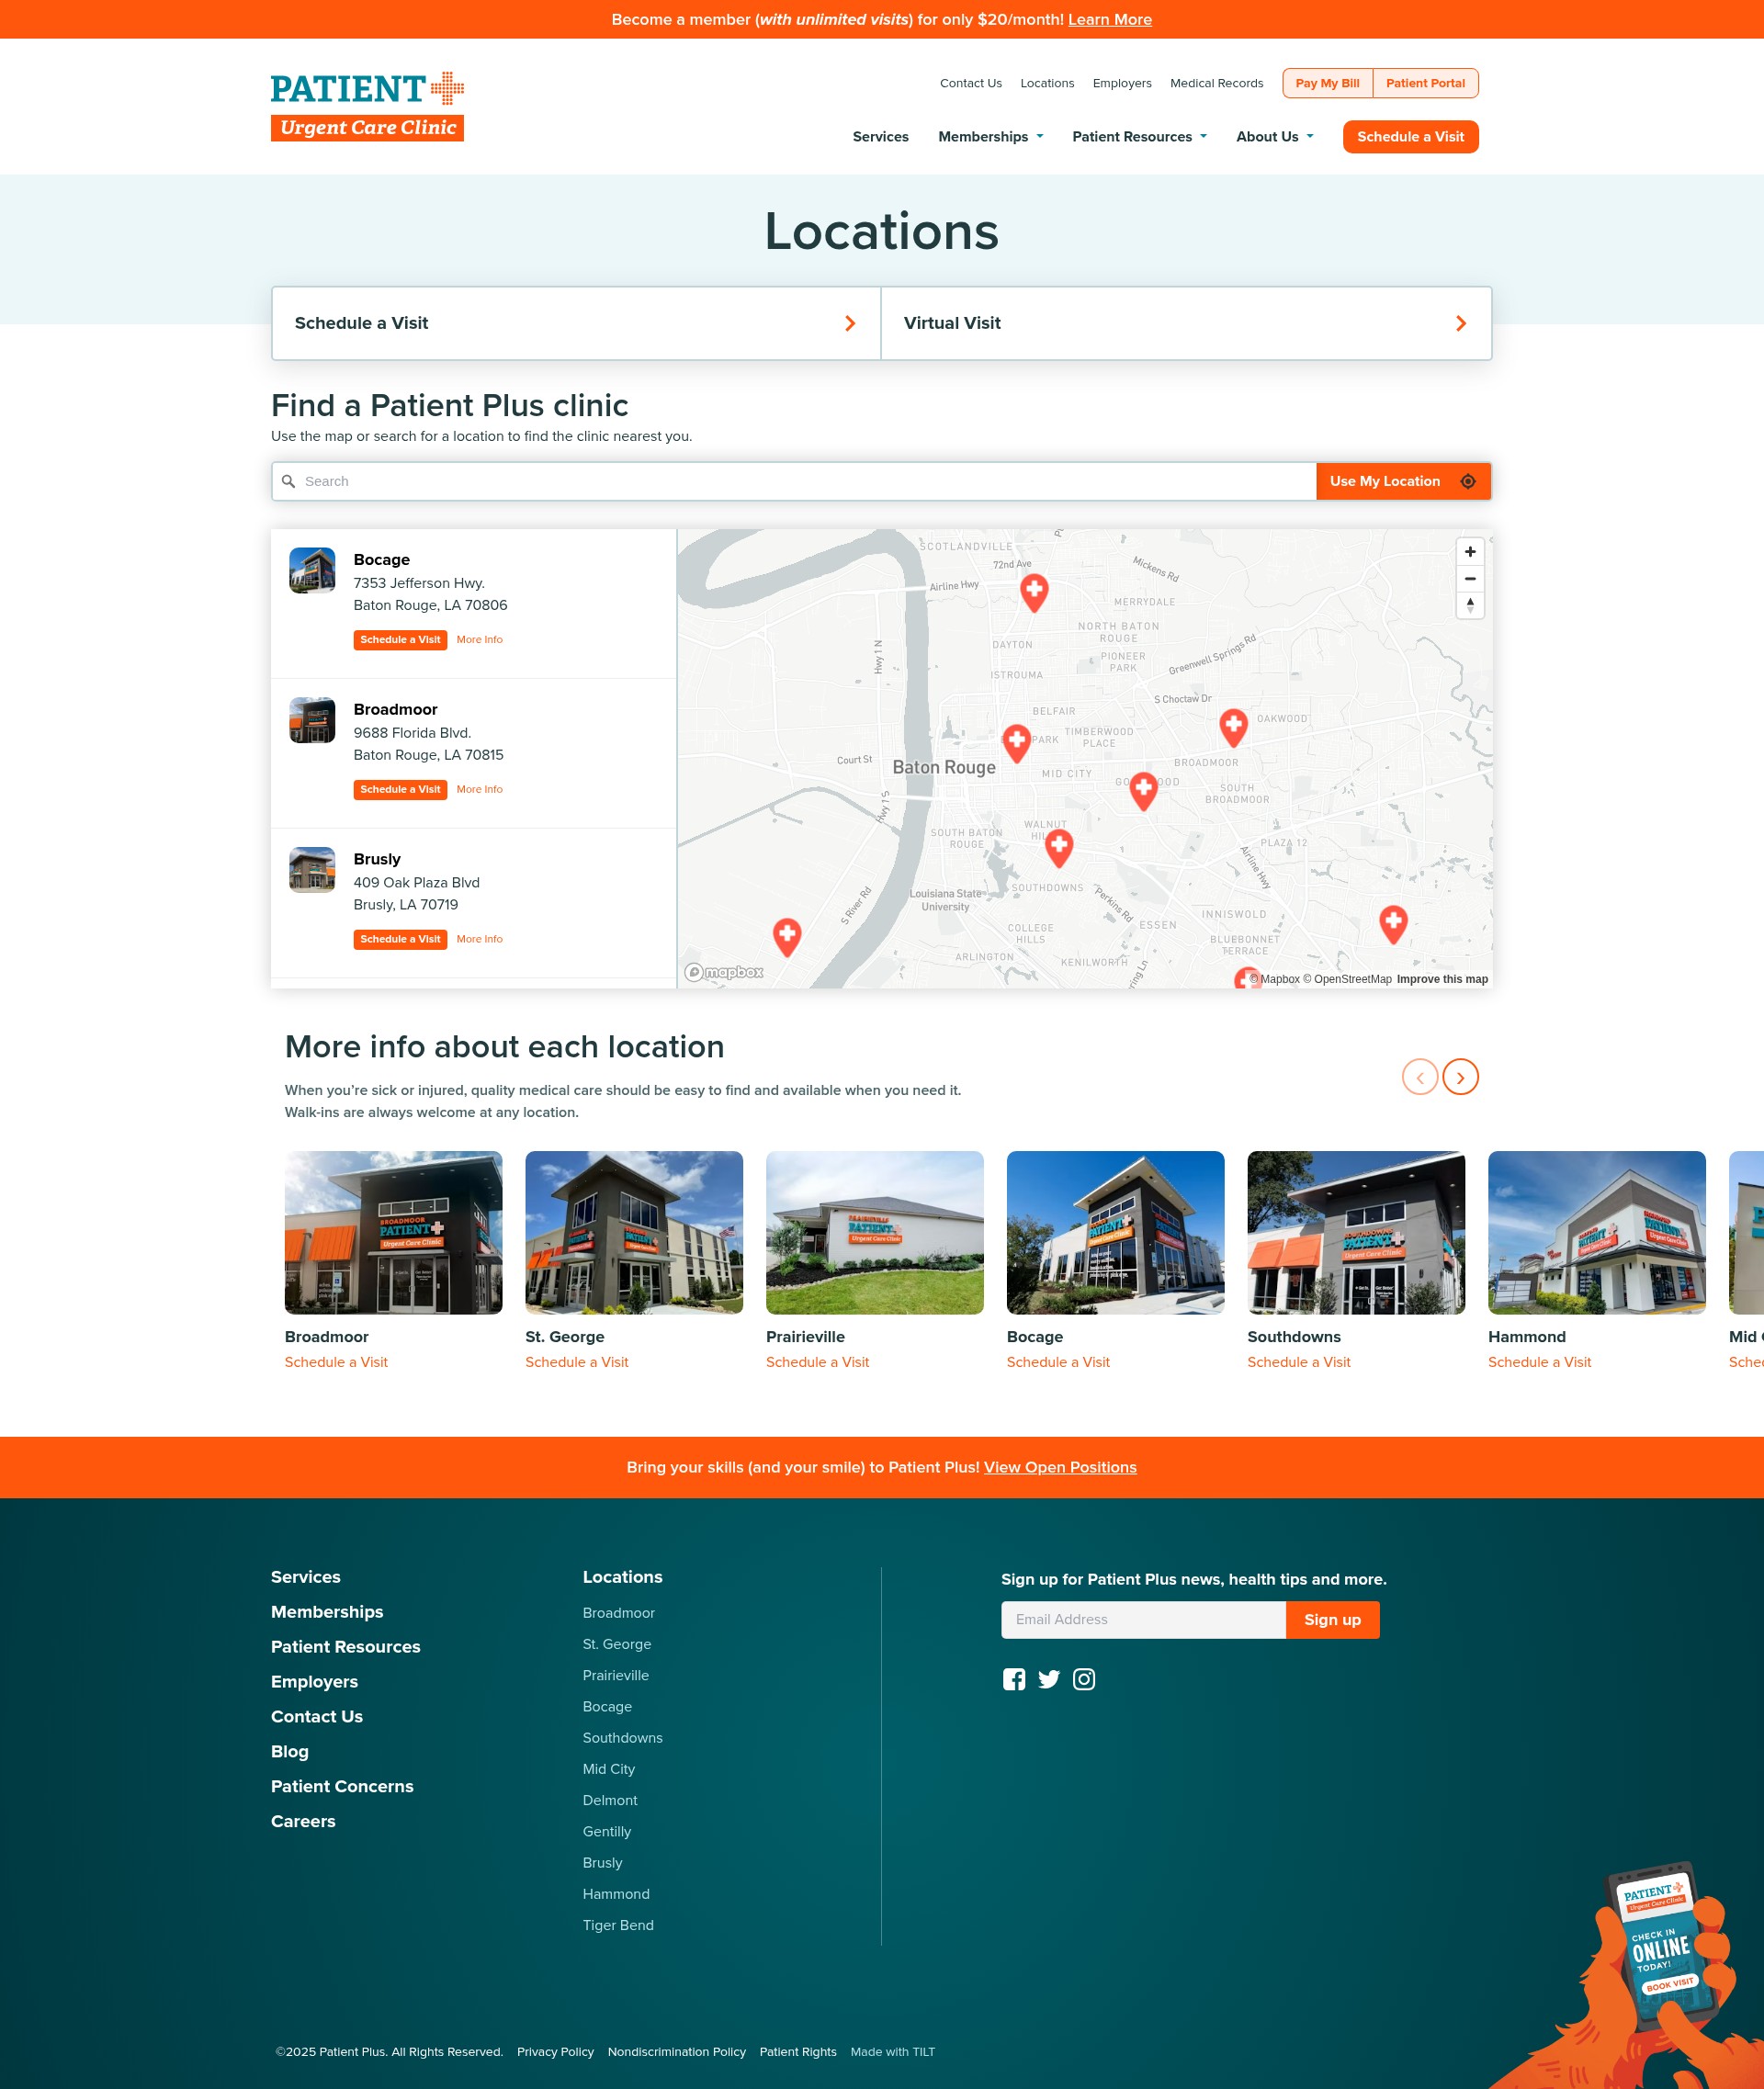1764x2089 pixels.
Task: Click the Pay My Bill button
Action: coord(1327,83)
